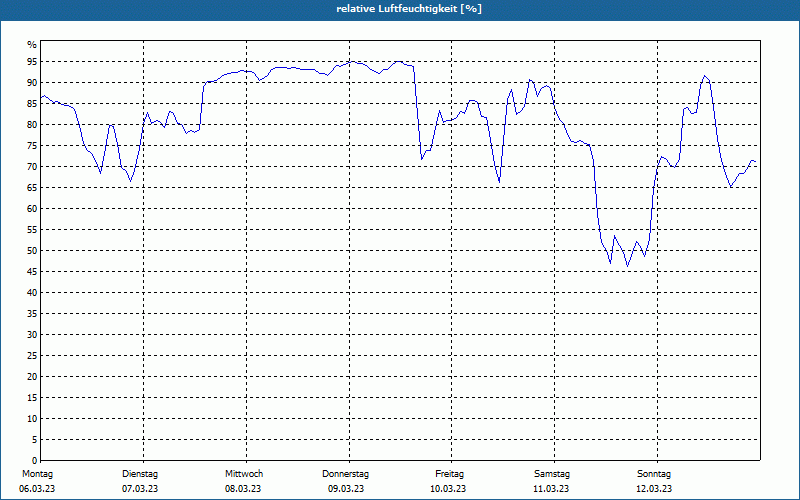The height and width of the screenshot is (500, 800).
Task: Click the 10 value on the y-axis
Action: tap(32, 418)
